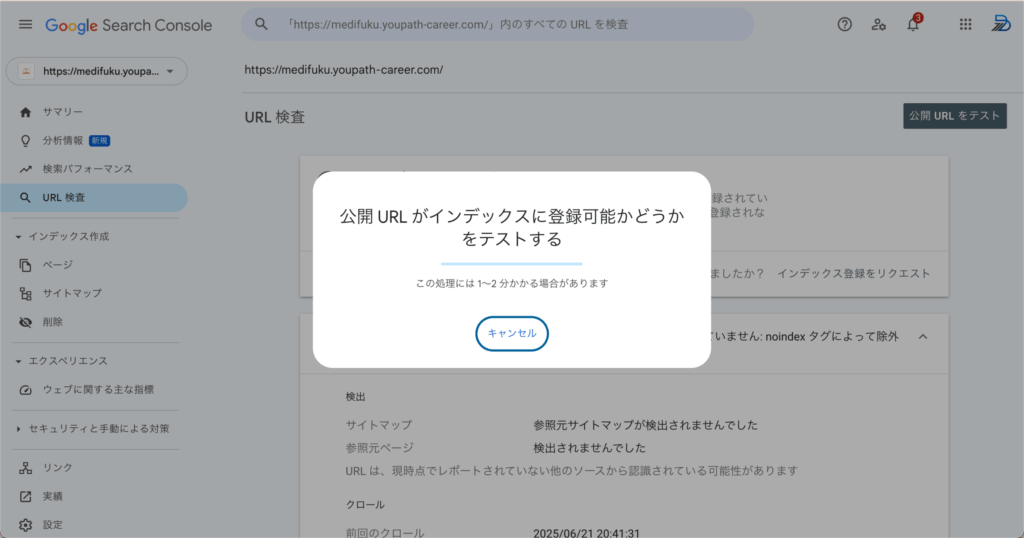Click the URL は、現時点でレポートされていない note

click(571, 471)
